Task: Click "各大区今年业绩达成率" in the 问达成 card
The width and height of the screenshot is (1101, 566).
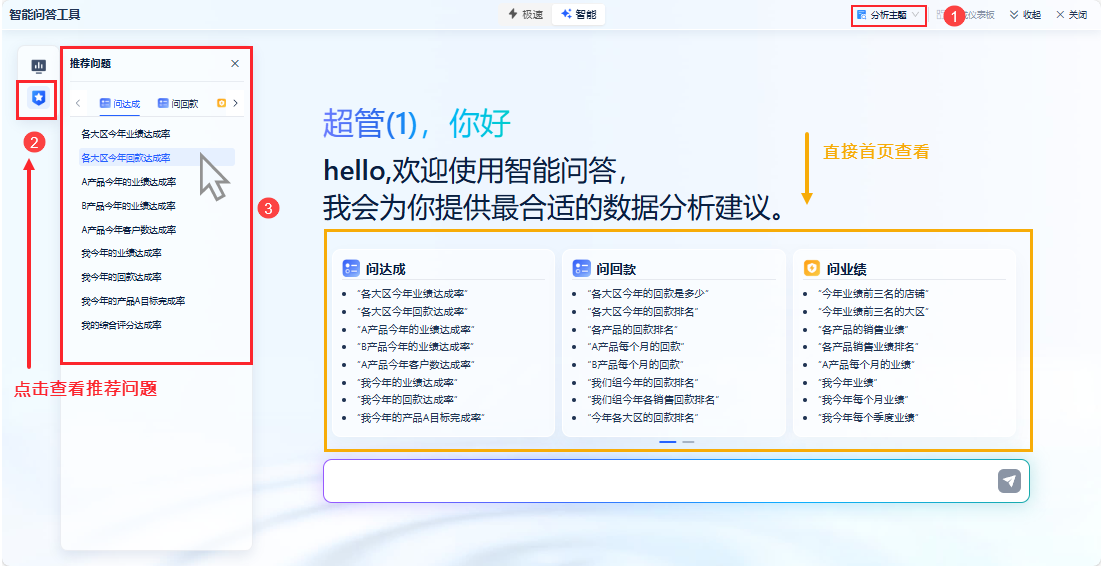Action: coord(412,293)
